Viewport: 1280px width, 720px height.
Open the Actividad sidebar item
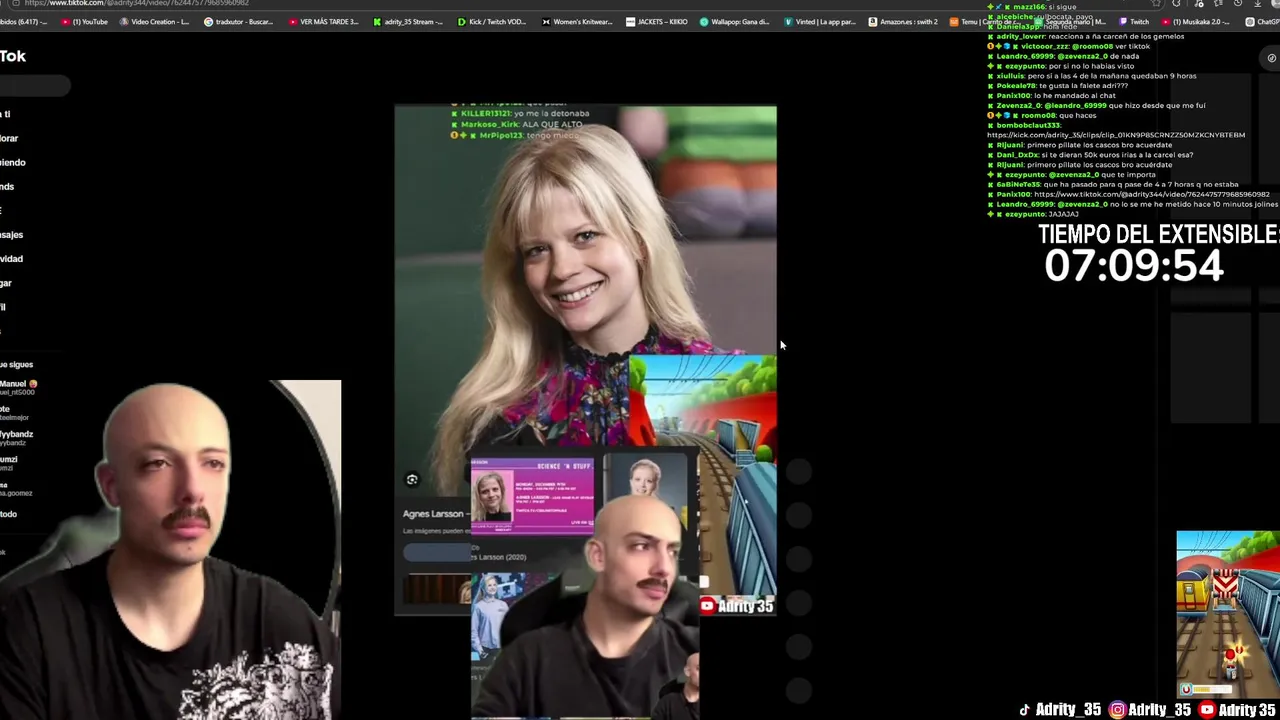11,259
